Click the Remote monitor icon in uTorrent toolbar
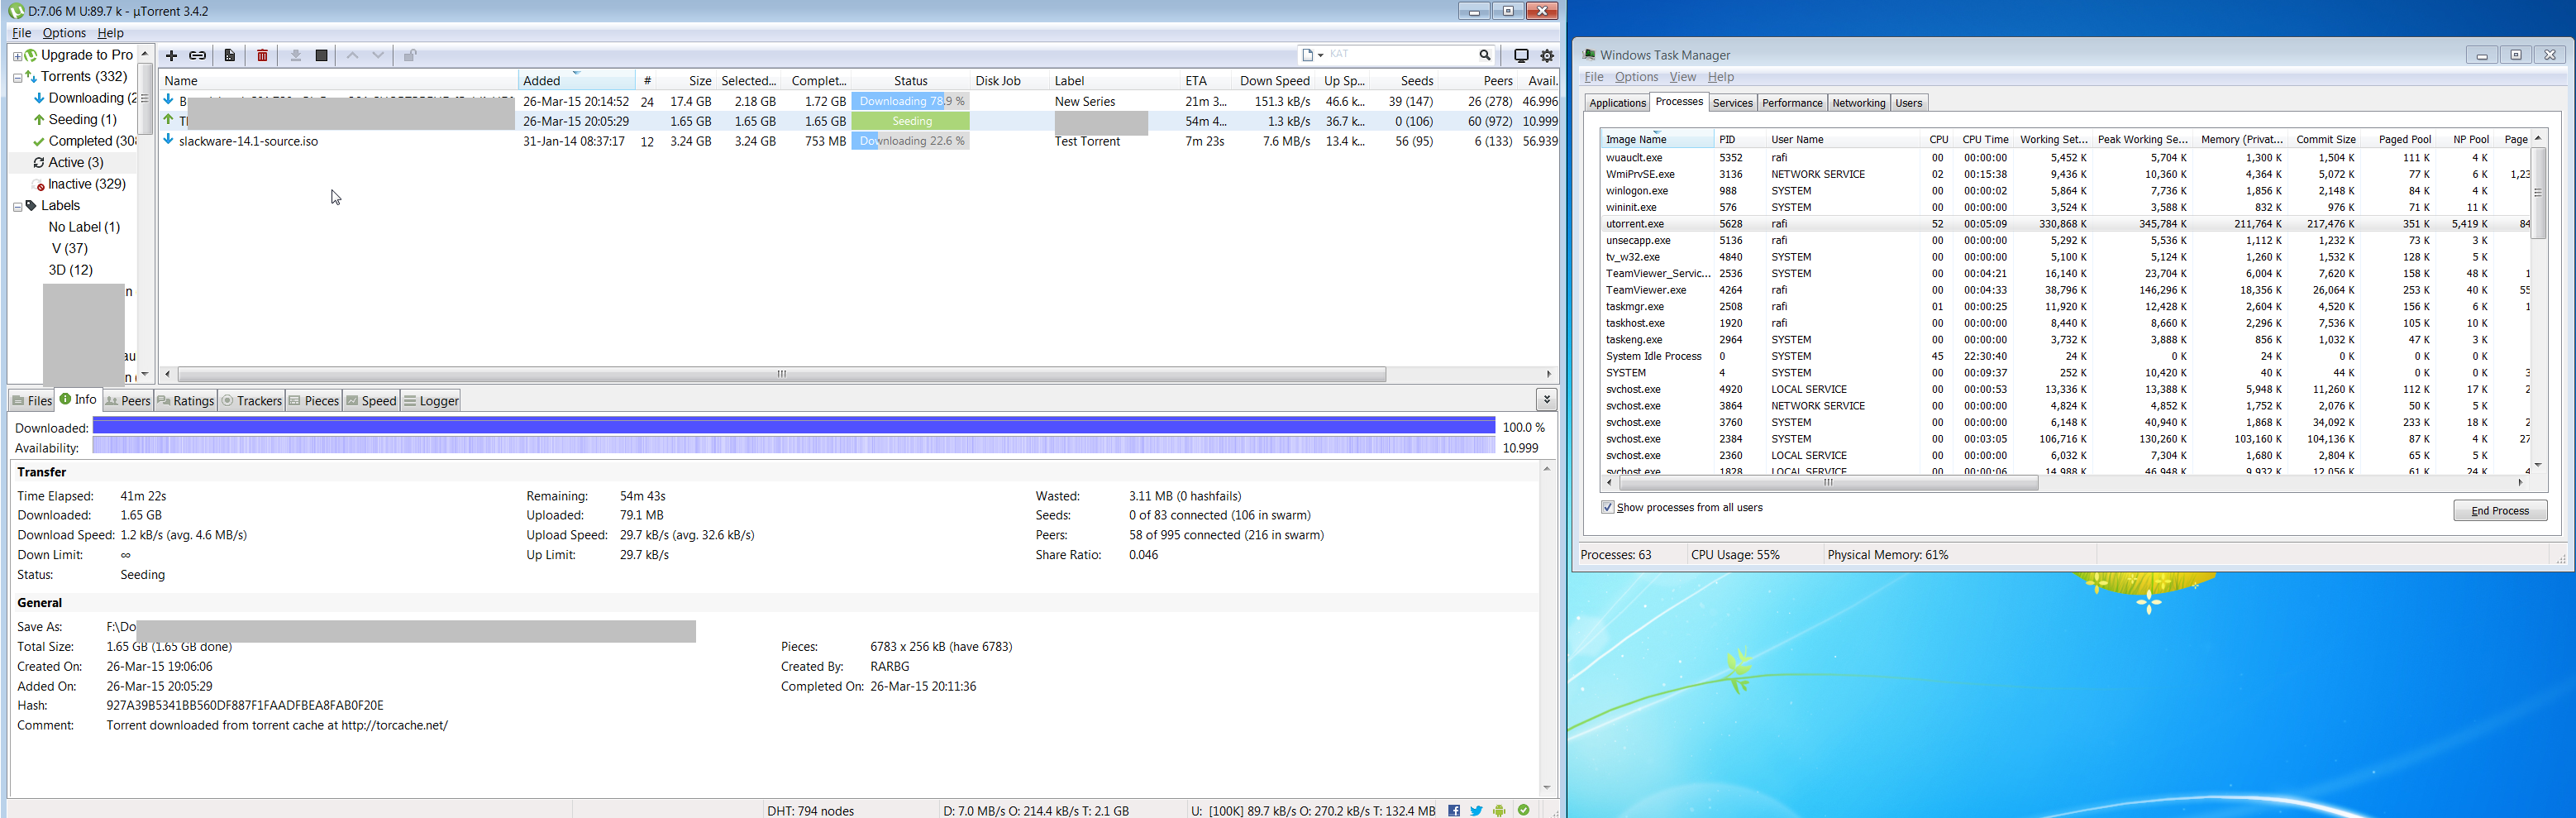Screen dimensions: 2576x818 (1521, 56)
